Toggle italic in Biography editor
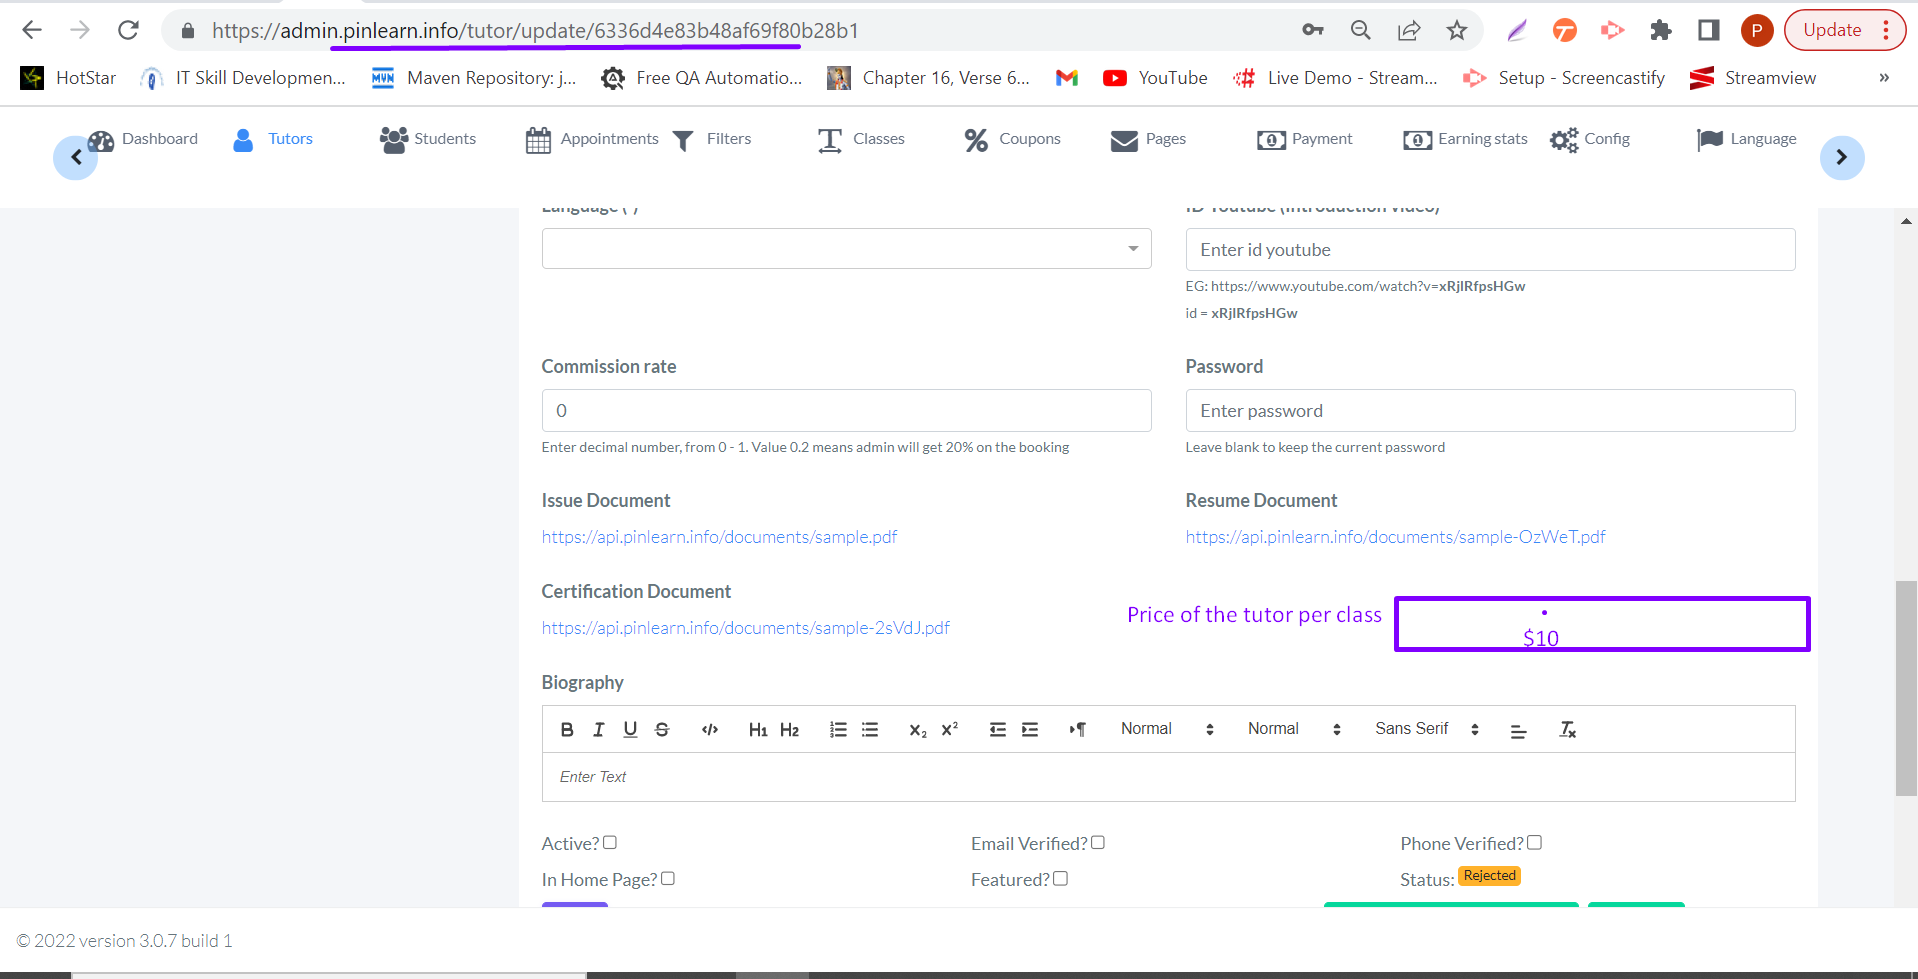This screenshot has width=1918, height=979. 598,730
